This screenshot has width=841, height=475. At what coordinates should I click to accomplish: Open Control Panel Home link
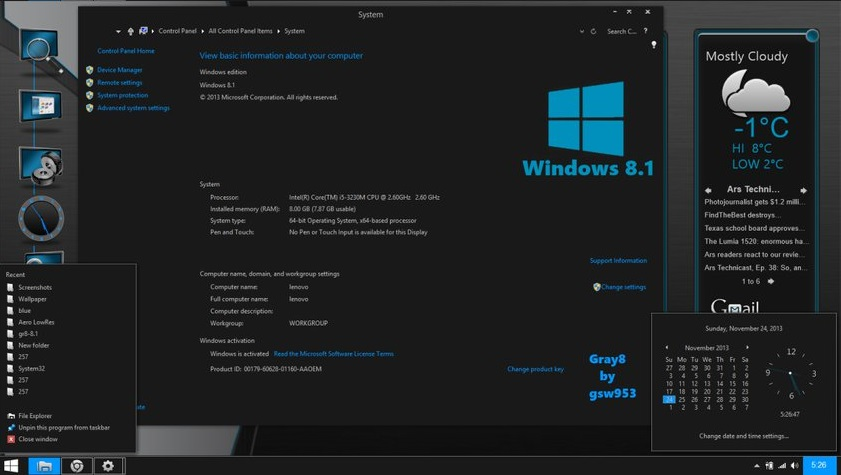pyautogui.click(x=126, y=51)
